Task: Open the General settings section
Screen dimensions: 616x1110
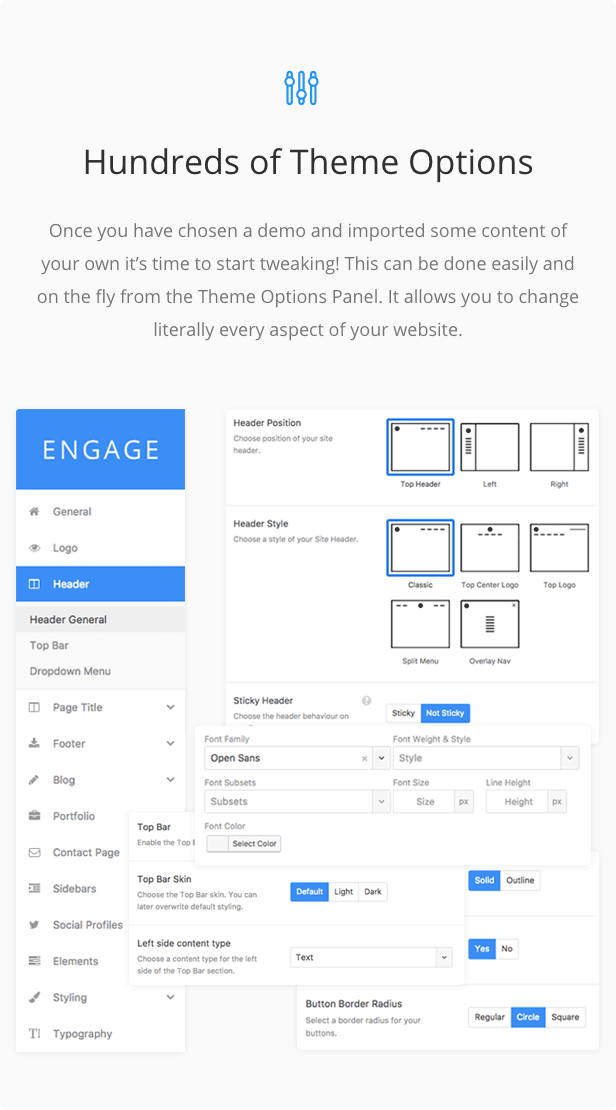Action: point(100,512)
